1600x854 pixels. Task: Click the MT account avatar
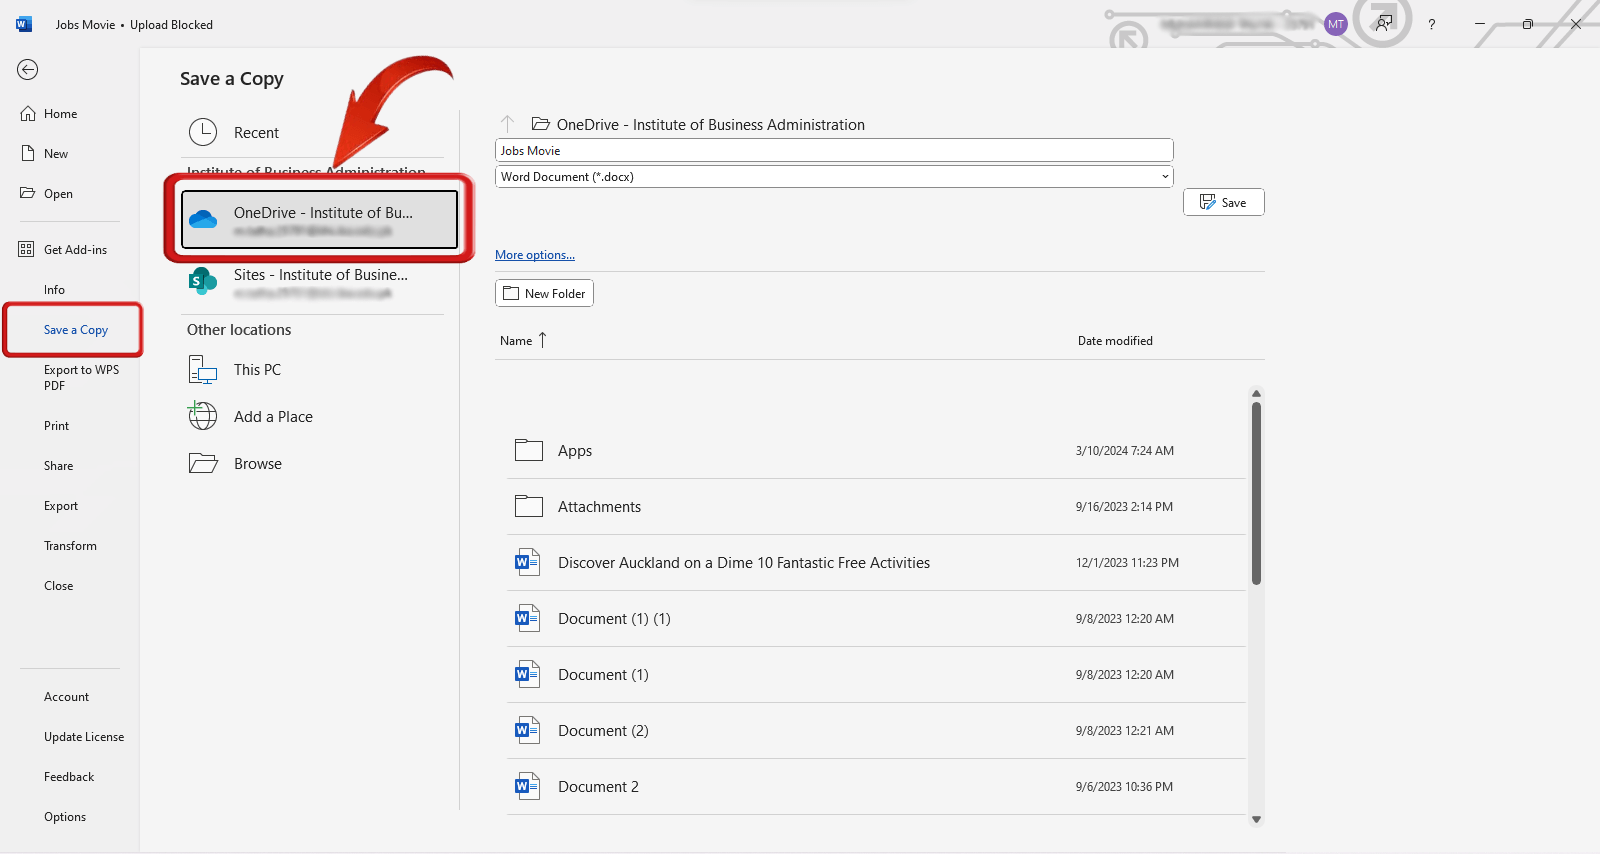pyautogui.click(x=1336, y=24)
